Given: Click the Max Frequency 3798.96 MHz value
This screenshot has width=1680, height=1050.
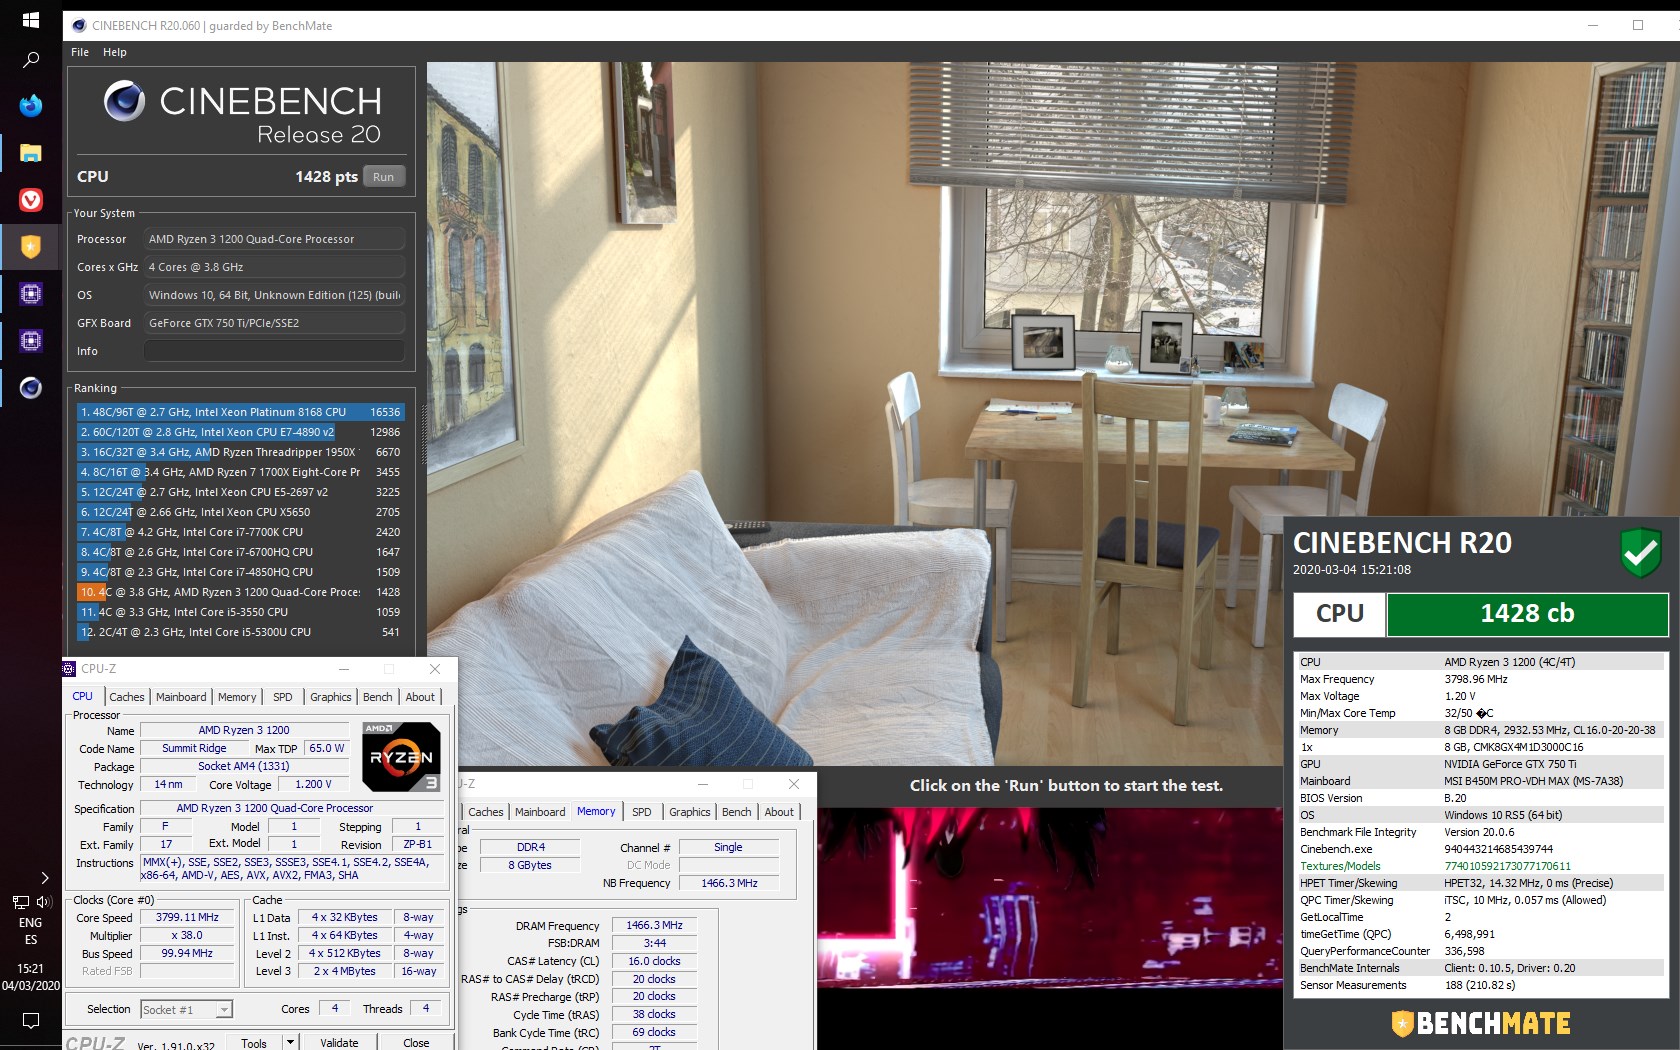Looking at the screenshot, I should point(1476,679).
